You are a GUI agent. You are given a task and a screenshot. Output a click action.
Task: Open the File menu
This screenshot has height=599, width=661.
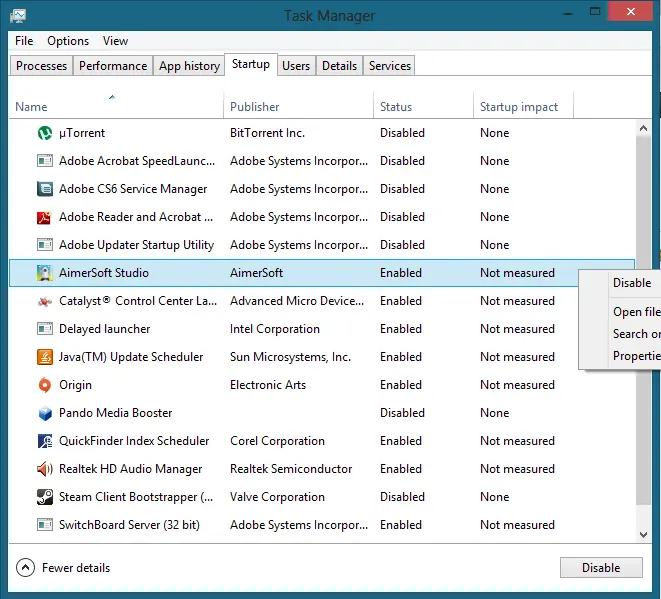(24, 41)
